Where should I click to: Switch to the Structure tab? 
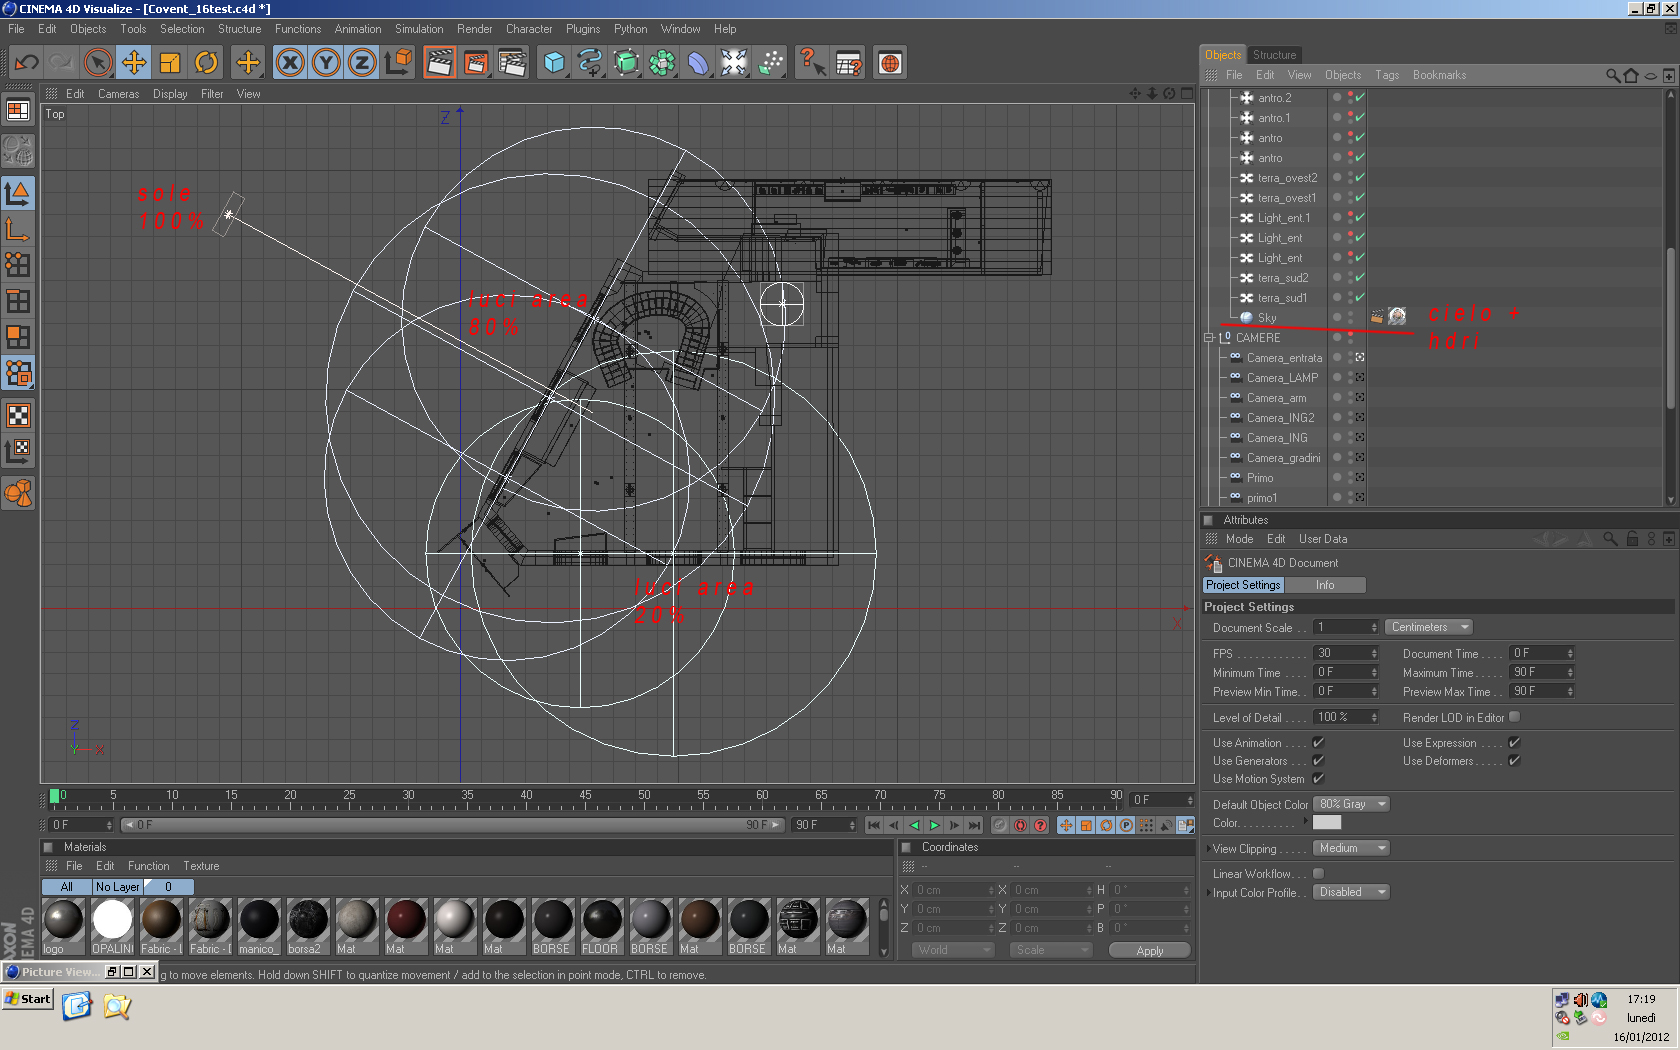click(1274, 55)
